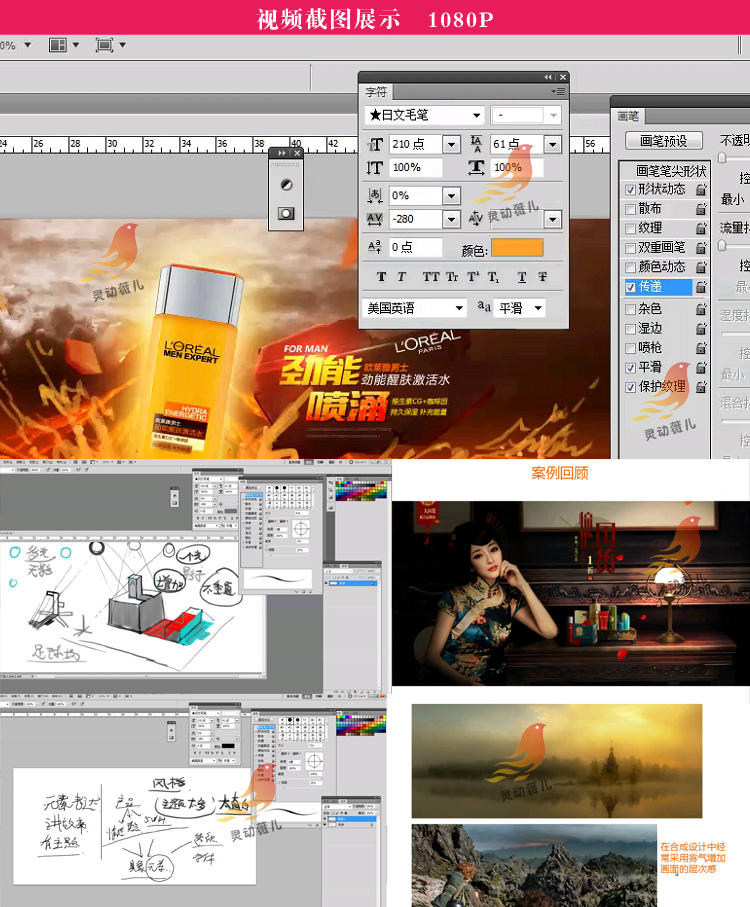Click baseline shift field 0 点
This screenshot has height=907, width=750.
click(416, 248)
